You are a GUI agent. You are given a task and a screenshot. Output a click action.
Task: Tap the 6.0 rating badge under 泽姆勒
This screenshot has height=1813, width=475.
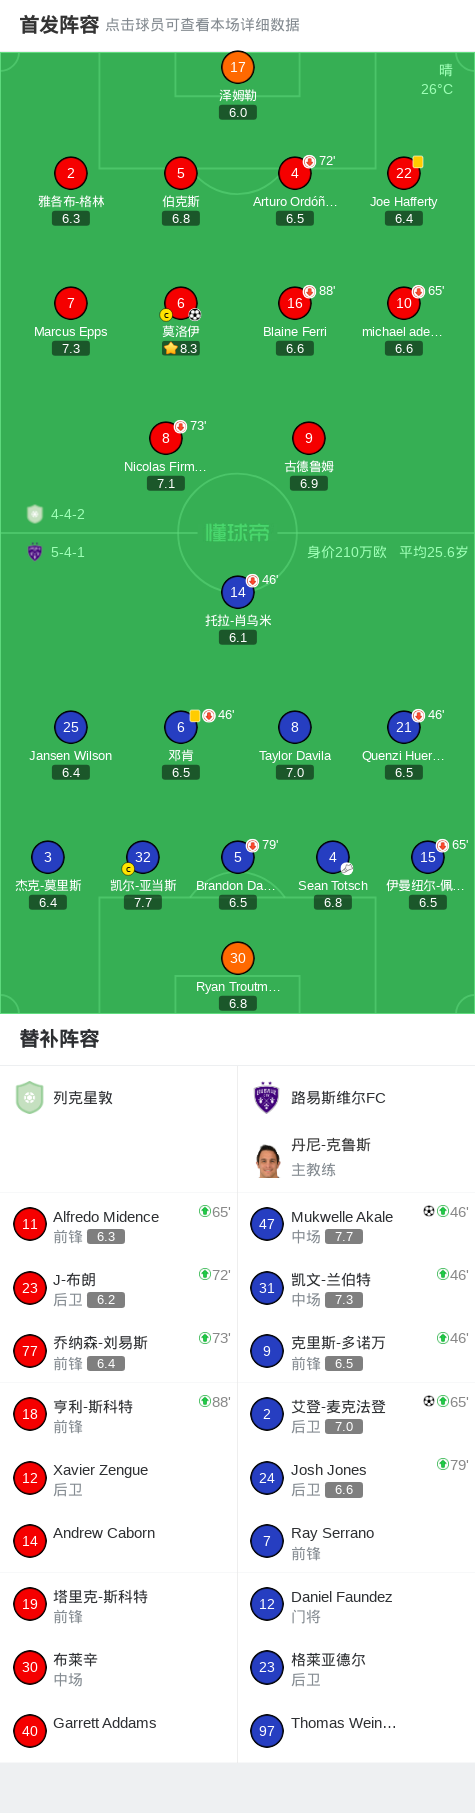pos(238,113)
